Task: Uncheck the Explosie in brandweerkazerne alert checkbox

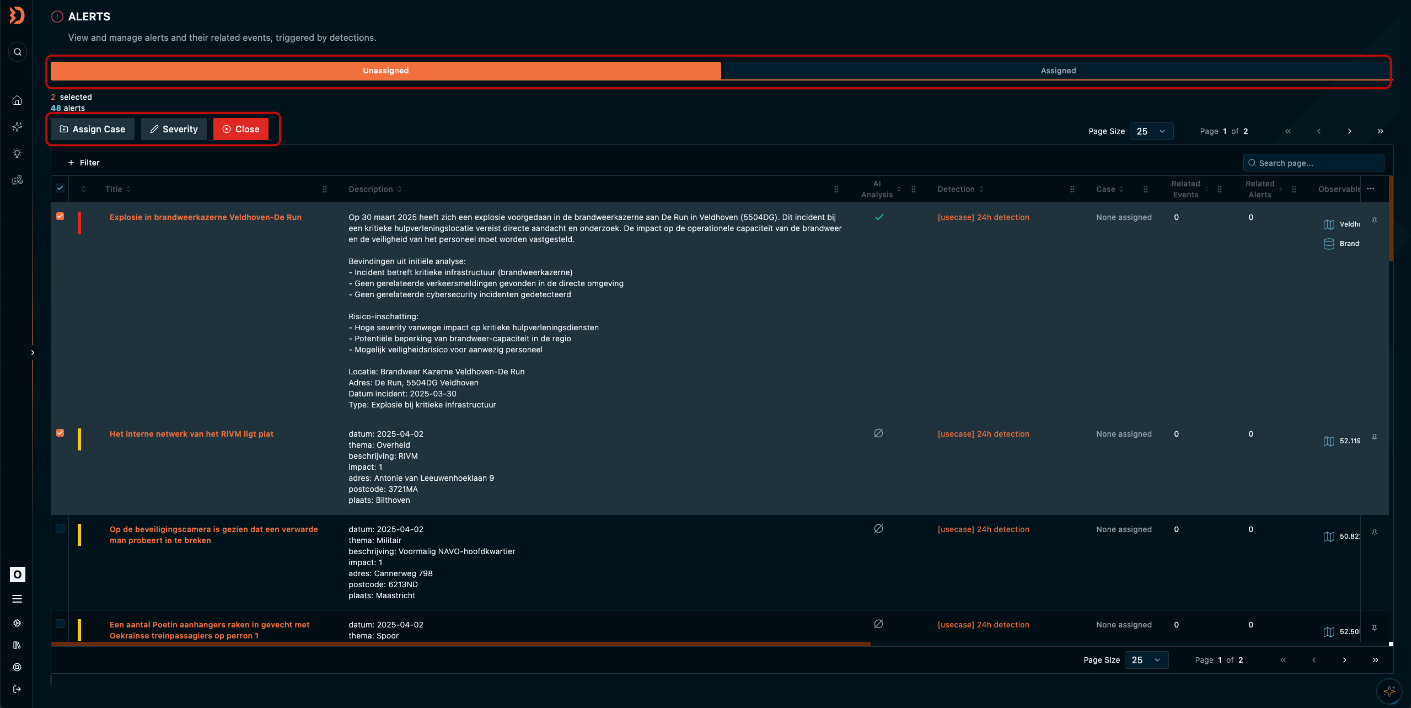Action: point(60,216)
